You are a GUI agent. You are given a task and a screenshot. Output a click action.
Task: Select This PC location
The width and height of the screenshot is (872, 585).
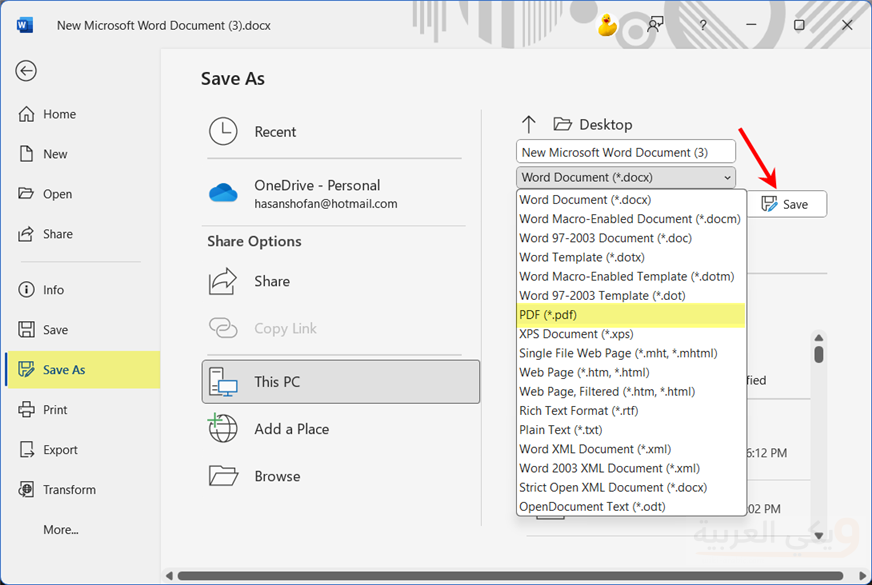pos(341,381)
